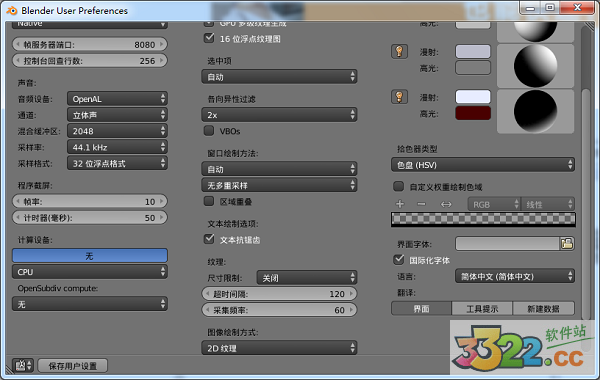Viewport: 600px width, 380px height.
Task: Click the 控制台回查行数 256 field
Action: tap(90, 60)
